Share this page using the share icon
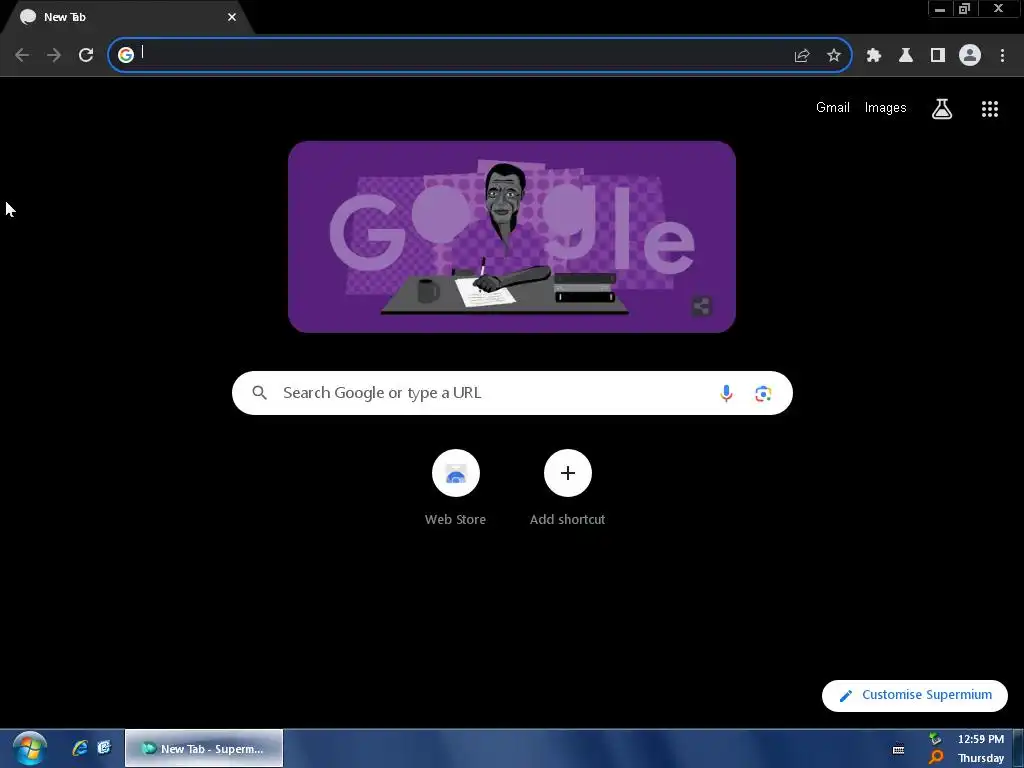The width and height of the screenshot is (1024, 768). pos(801,56)
